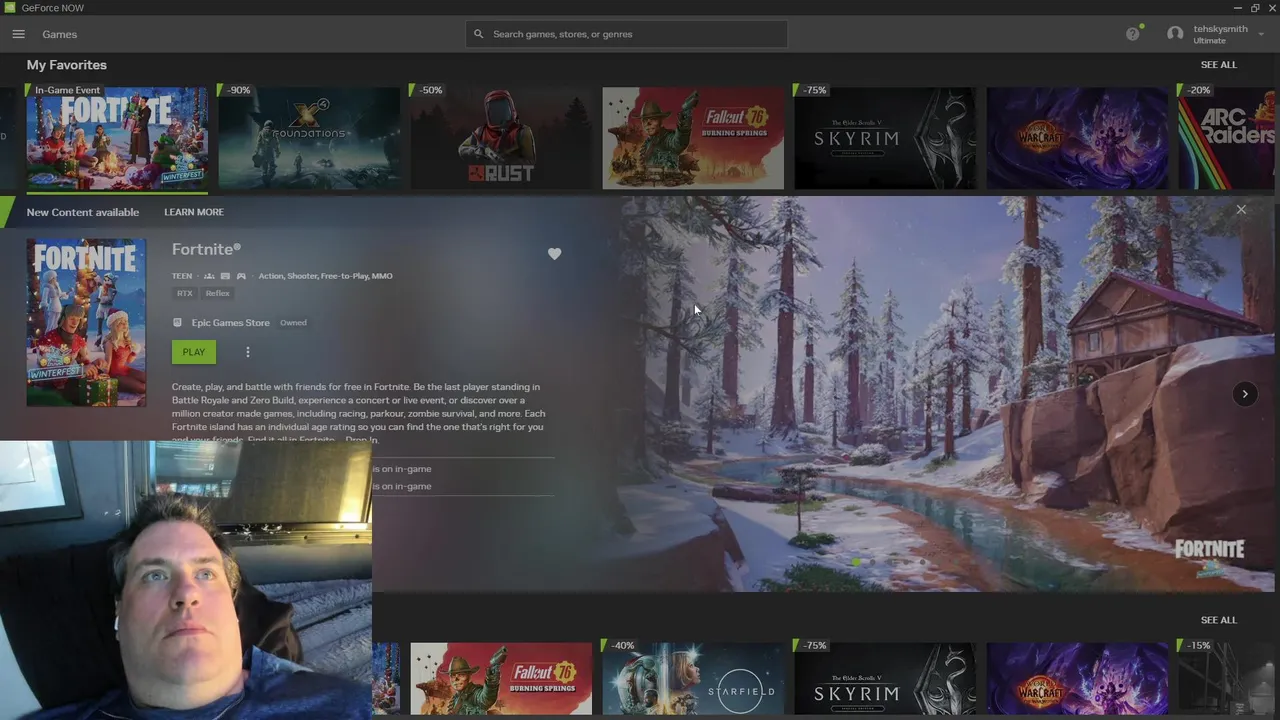1280x720 pixels.
Task: Click the GeForce NOW window title icon
Action: [x=10, y=8]
